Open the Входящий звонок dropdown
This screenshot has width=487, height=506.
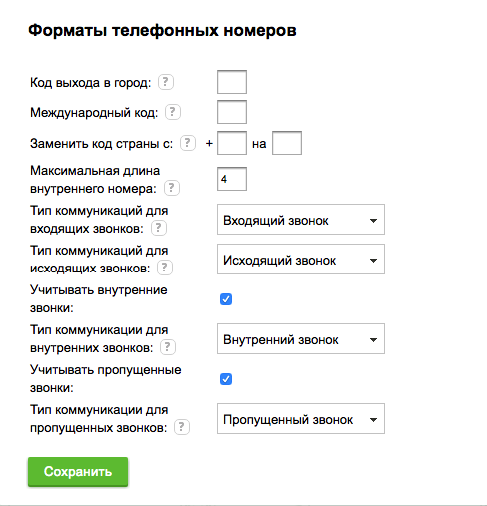[x=301, y=220]
